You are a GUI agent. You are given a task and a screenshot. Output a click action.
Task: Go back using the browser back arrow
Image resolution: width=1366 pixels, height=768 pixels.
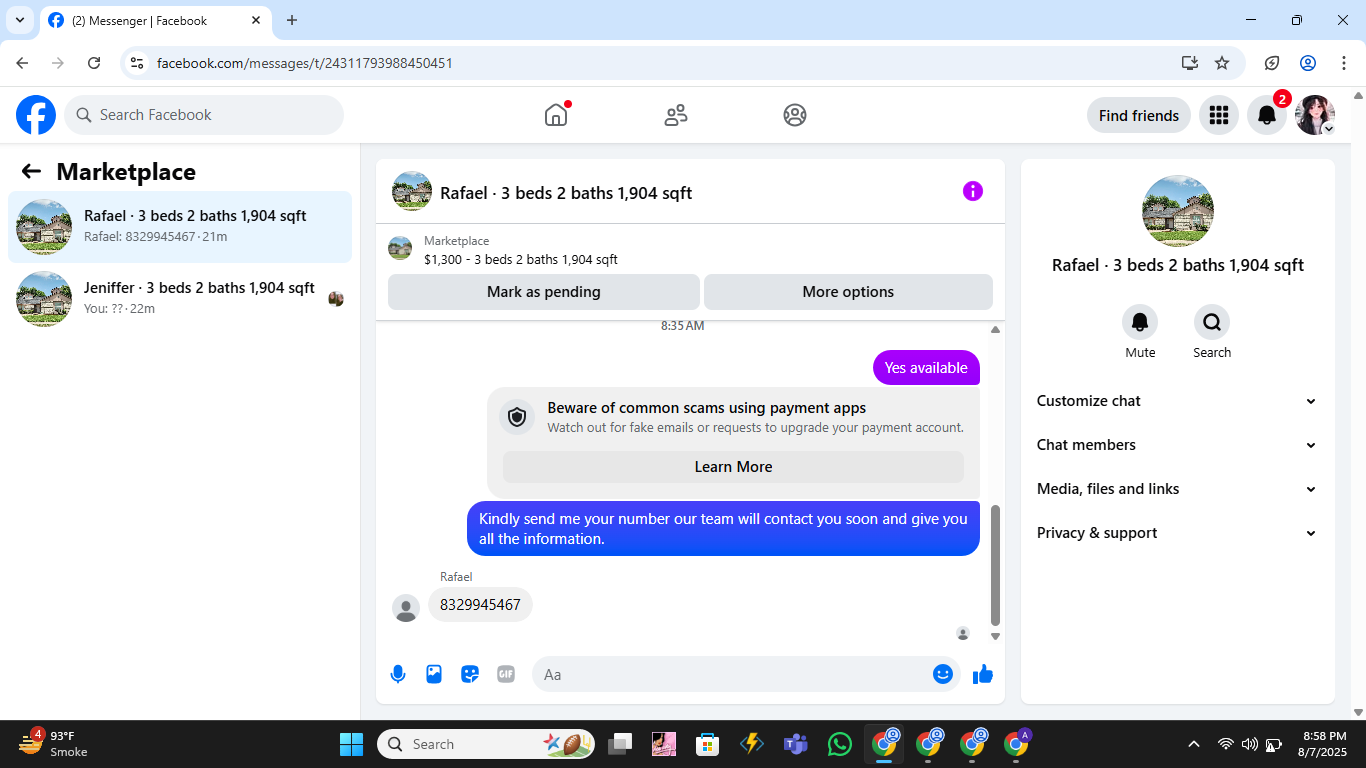pyautogui.click(x=22, y=63)
